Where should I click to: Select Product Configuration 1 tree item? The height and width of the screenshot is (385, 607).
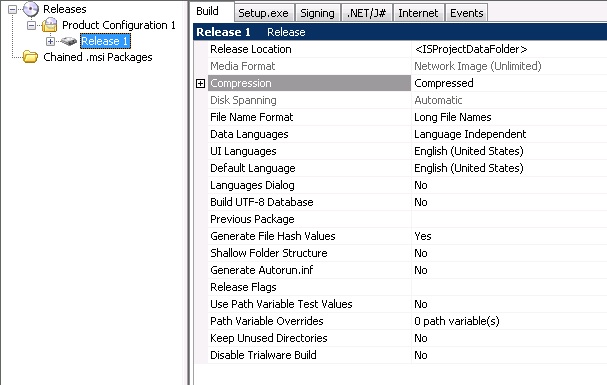118,25
